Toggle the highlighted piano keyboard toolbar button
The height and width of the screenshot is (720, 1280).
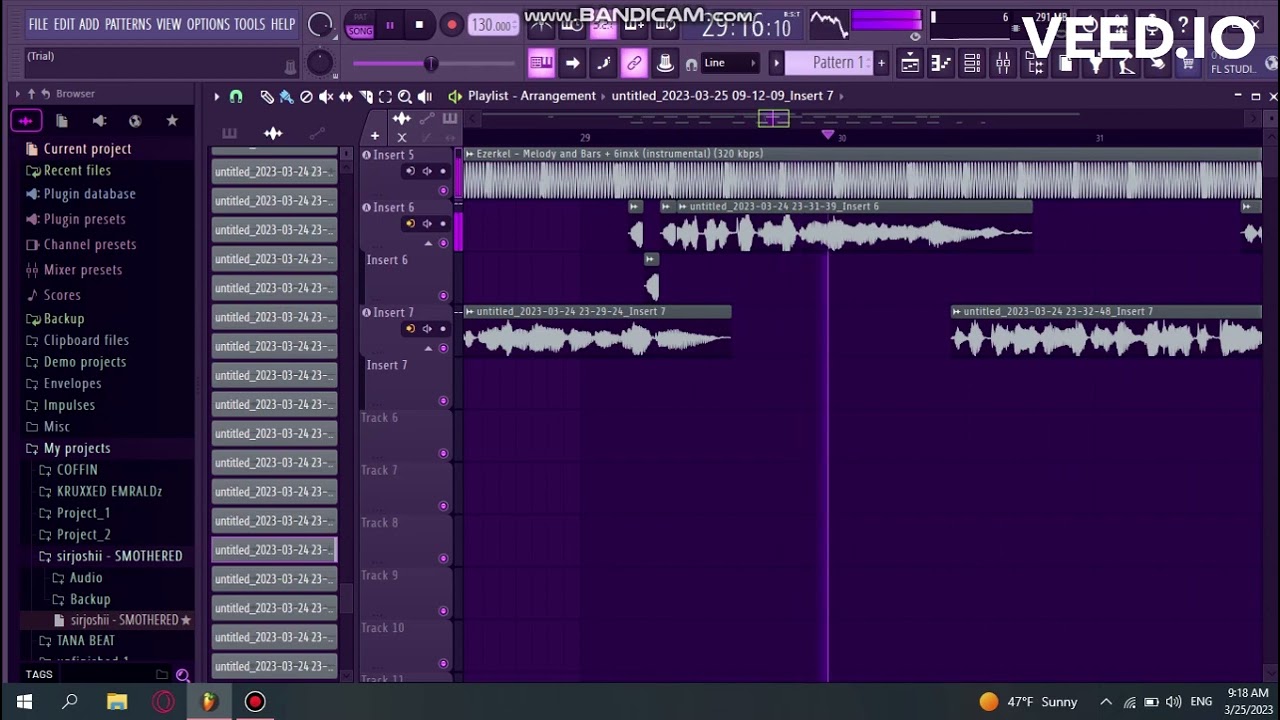(541, 63)
